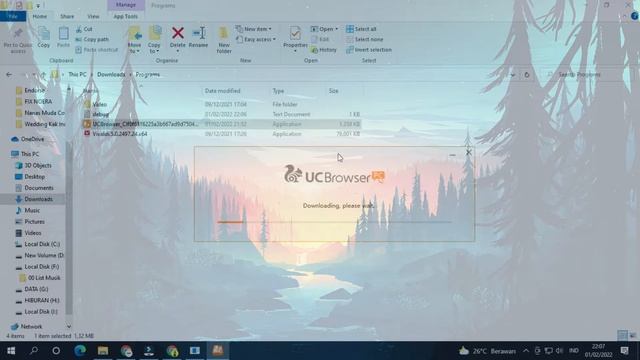This screenshot has height=360, width=640.
Task: Select This PC in navigation pane
Action: pyautogui.click(x=30, y=154)
